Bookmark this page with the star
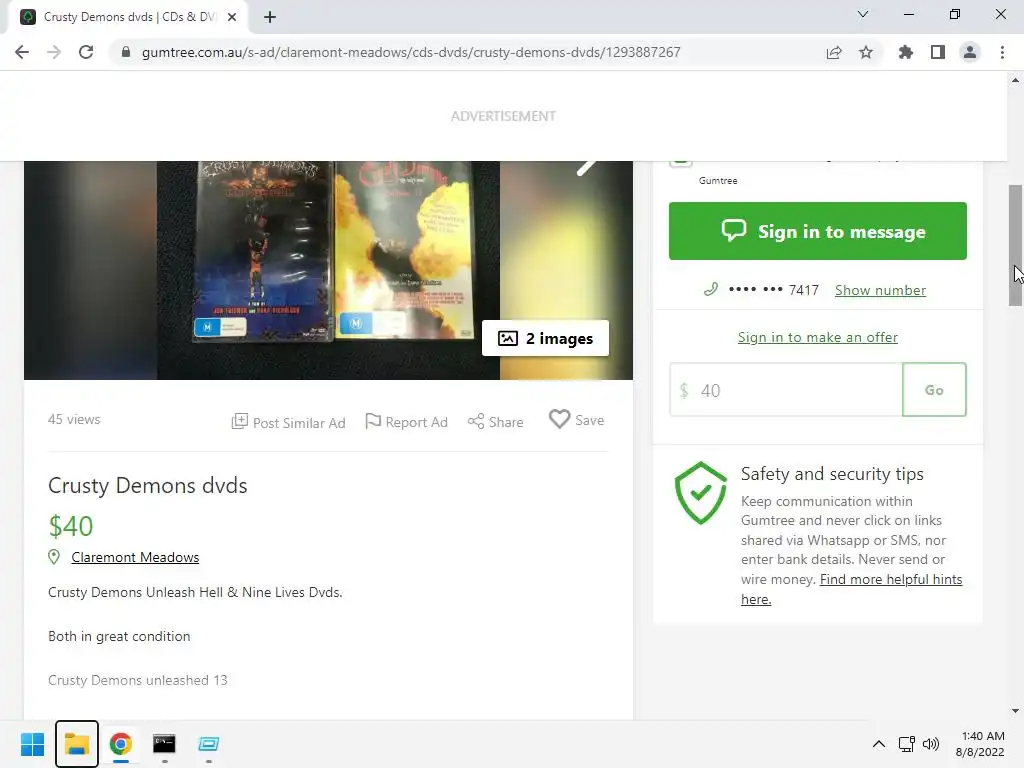1024x768 pixels. 866,52
